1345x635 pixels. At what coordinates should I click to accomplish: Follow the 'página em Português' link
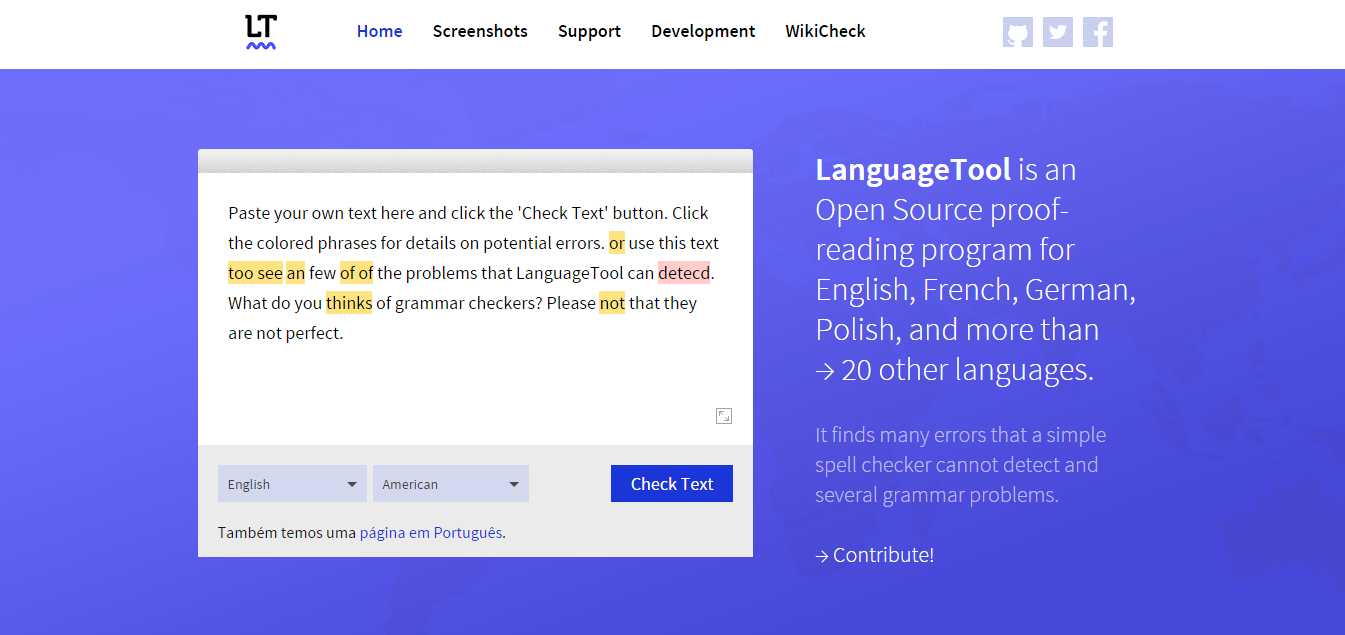[431, 533]
